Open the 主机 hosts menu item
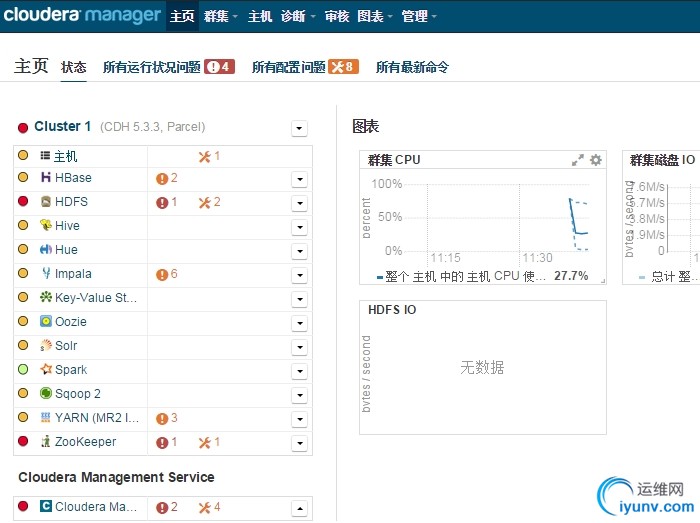 point(260,16)
